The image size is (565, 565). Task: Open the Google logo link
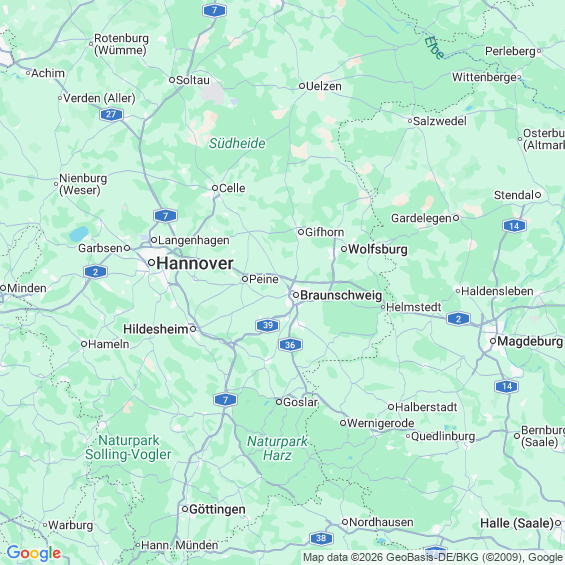(34, 553)
